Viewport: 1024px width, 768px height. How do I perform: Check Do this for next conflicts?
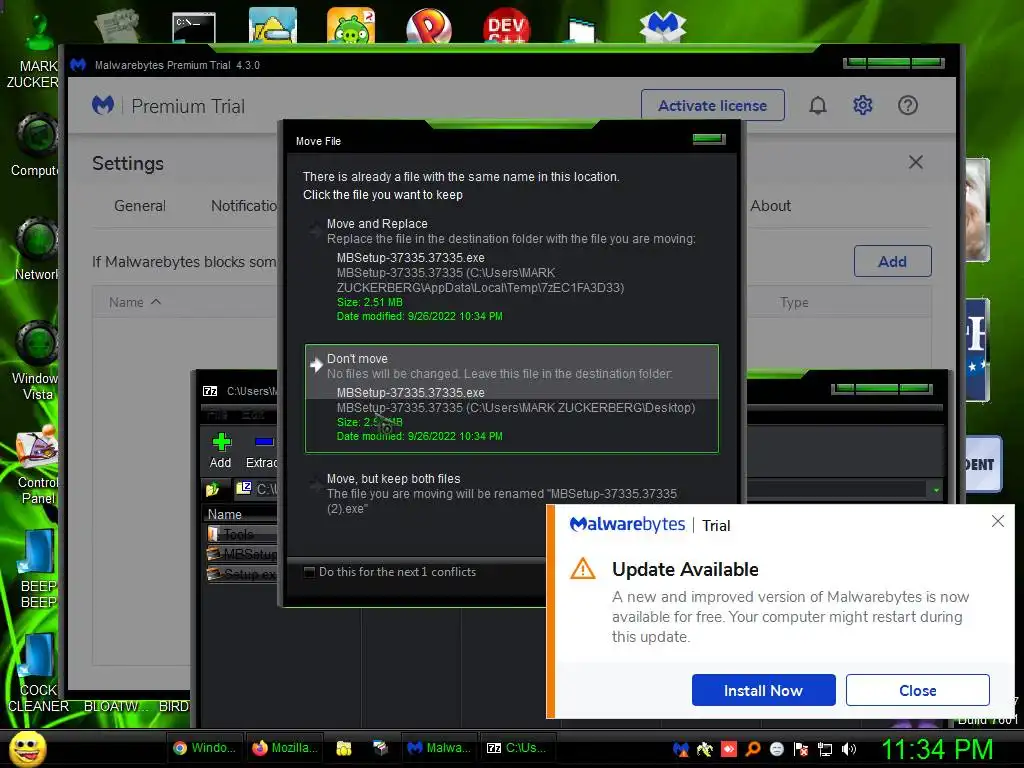coord(310,572)
